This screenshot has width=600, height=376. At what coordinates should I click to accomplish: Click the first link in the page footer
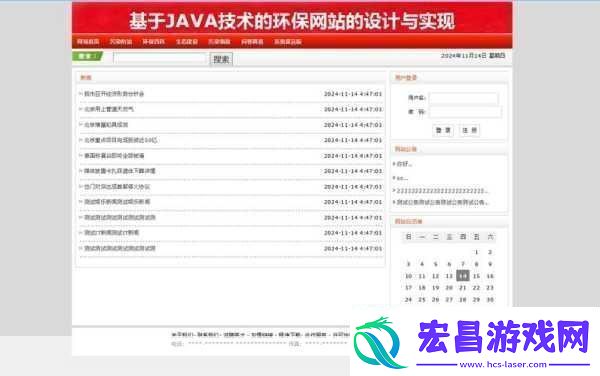(182, 335)
